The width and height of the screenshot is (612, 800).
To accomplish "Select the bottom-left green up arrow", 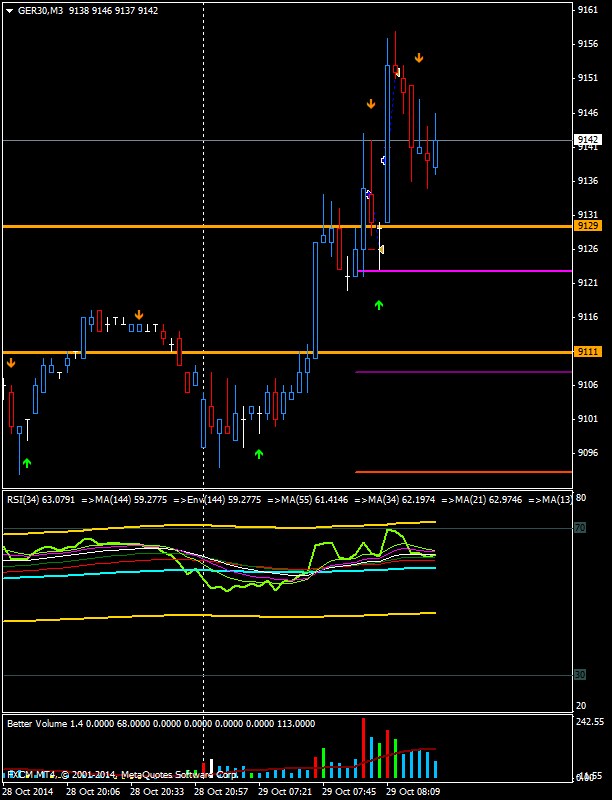I will pyautogui.click(x=27, y=462).
